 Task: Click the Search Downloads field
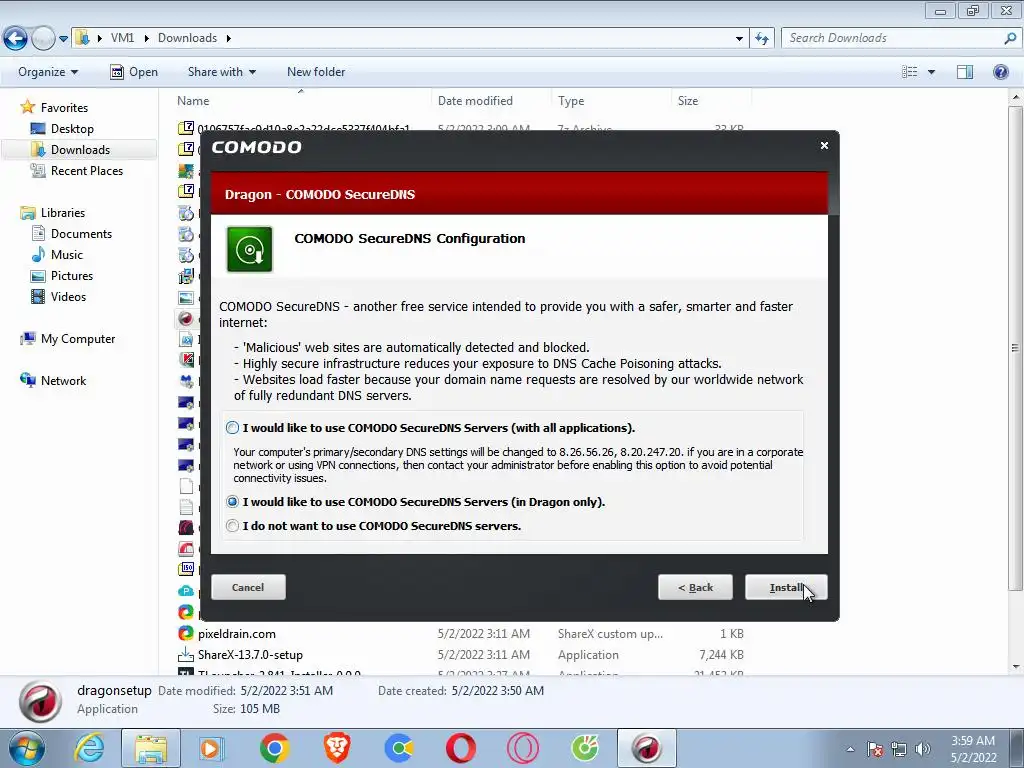coord(895,38)
